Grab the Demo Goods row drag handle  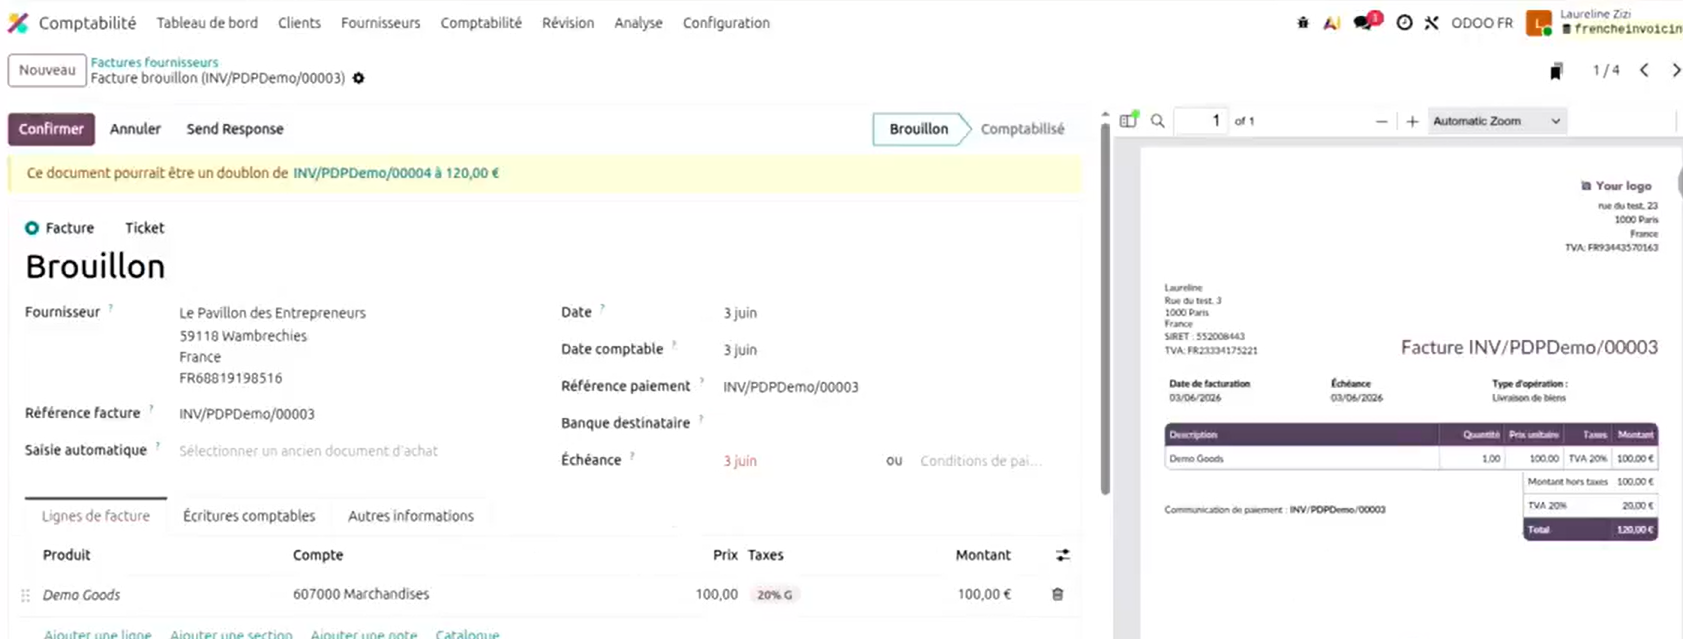[x=26, y=595]
